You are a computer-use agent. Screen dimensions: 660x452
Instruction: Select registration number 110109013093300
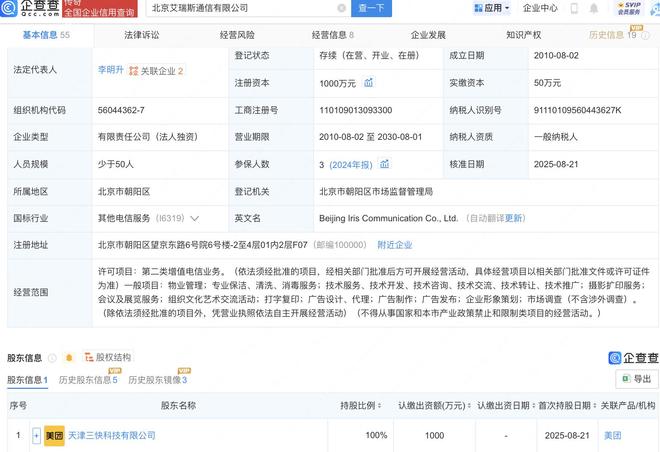(356, 110)
